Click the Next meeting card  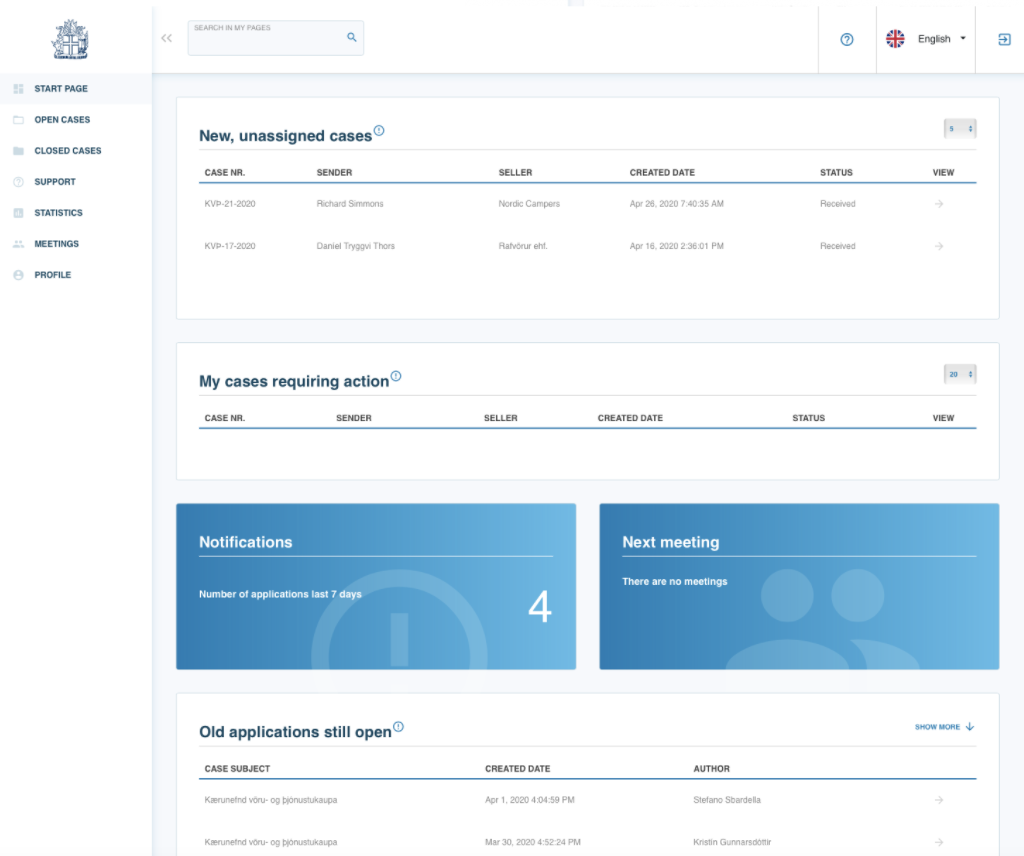(x=799, y=586)
